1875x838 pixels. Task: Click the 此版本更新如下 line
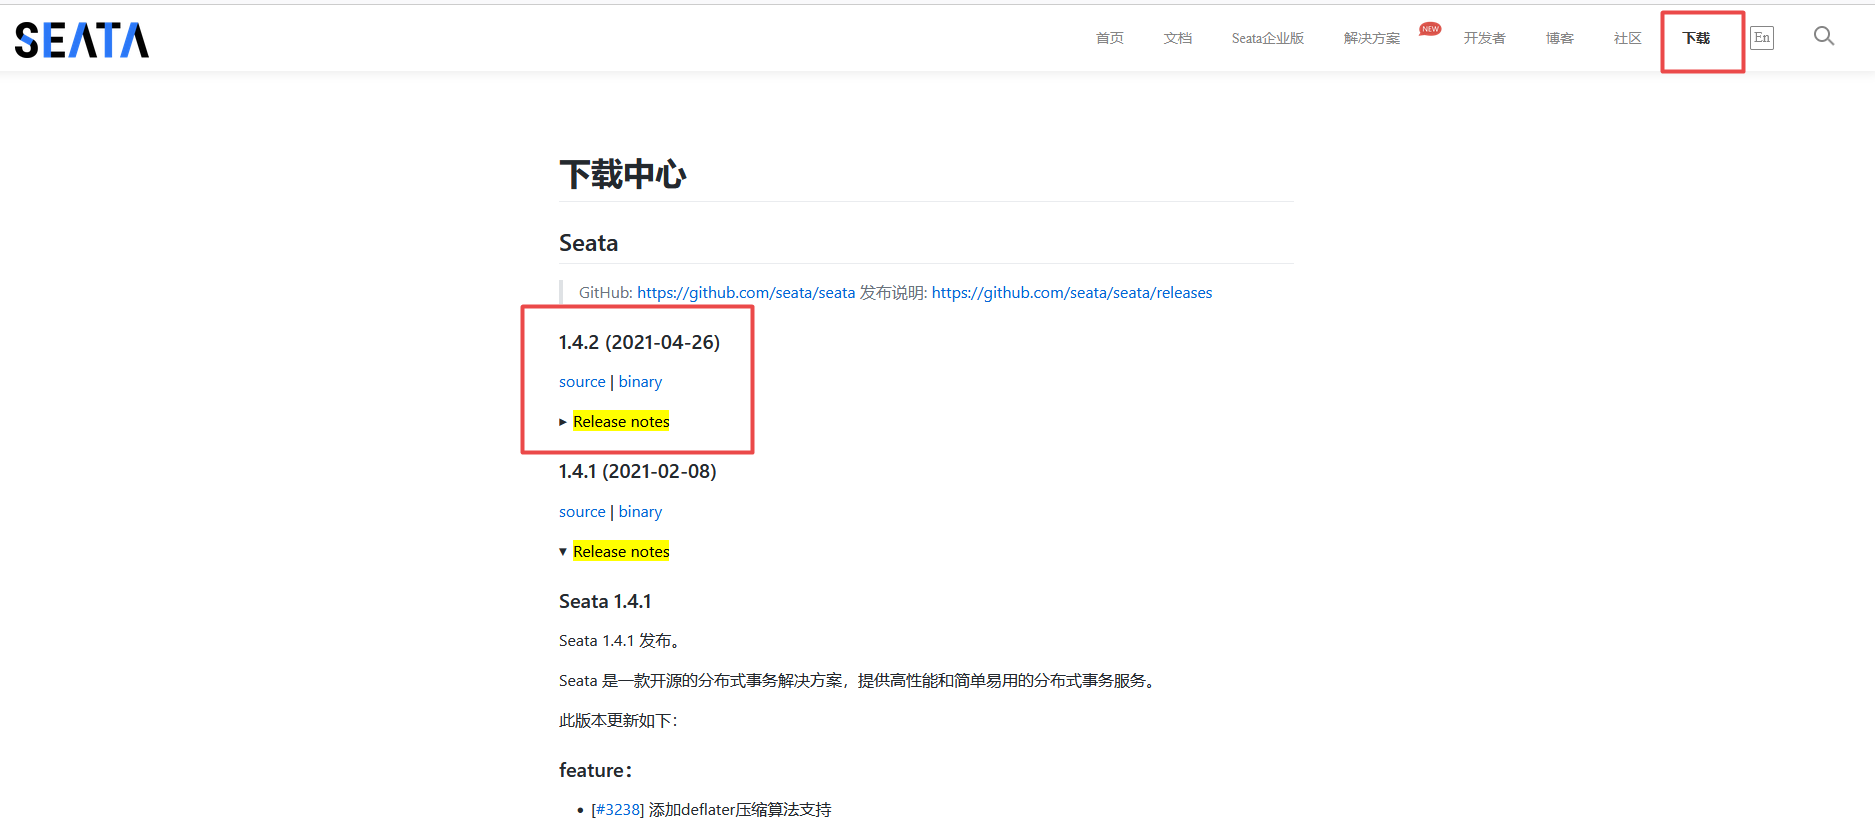coord(618,721)
